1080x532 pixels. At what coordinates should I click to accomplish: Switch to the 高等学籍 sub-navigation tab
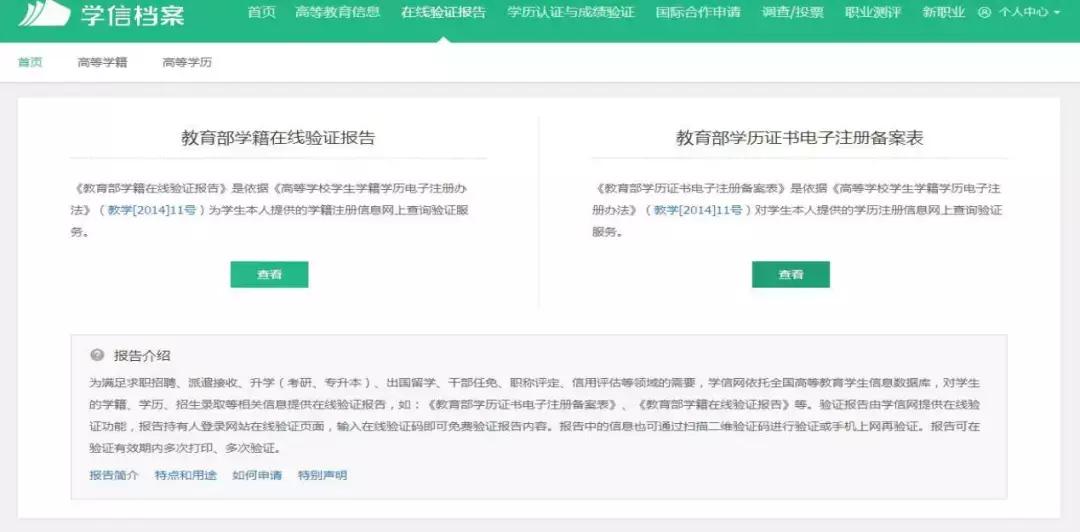point(103,63)
